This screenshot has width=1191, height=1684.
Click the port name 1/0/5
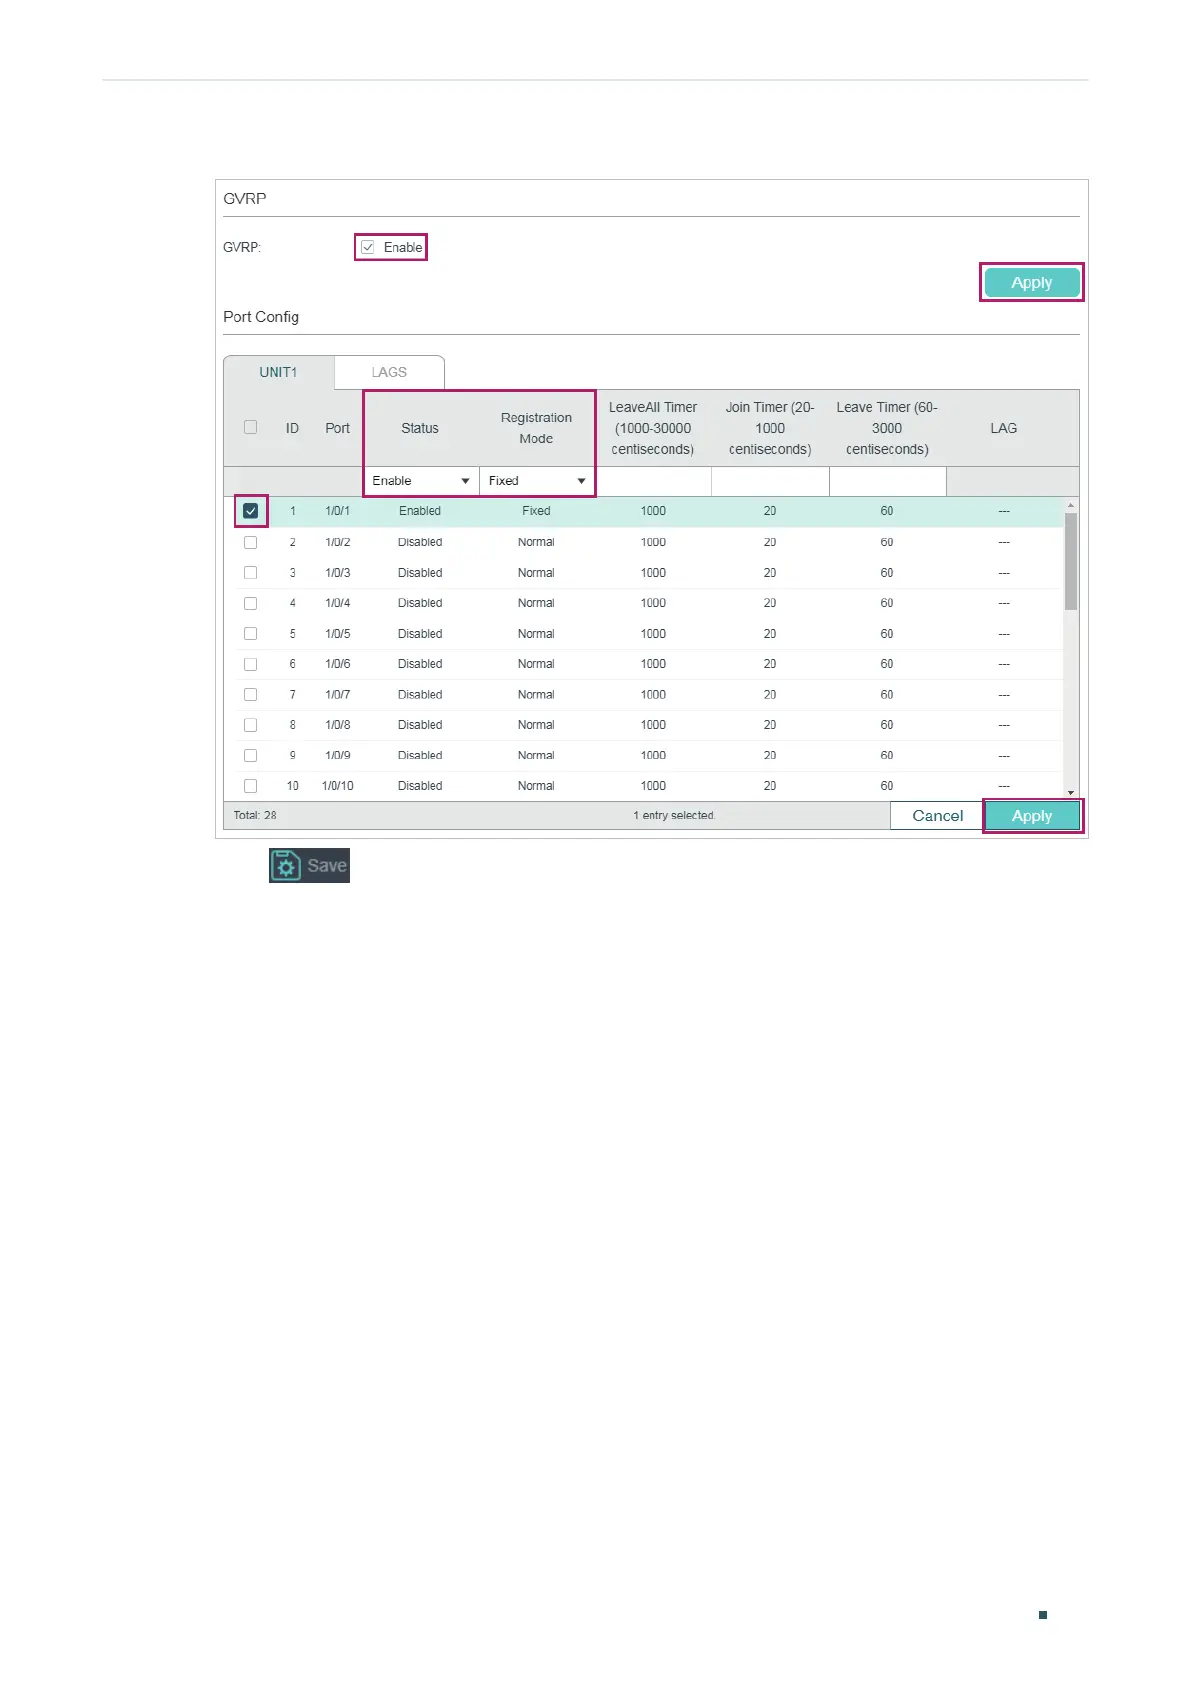coord(337,634)
